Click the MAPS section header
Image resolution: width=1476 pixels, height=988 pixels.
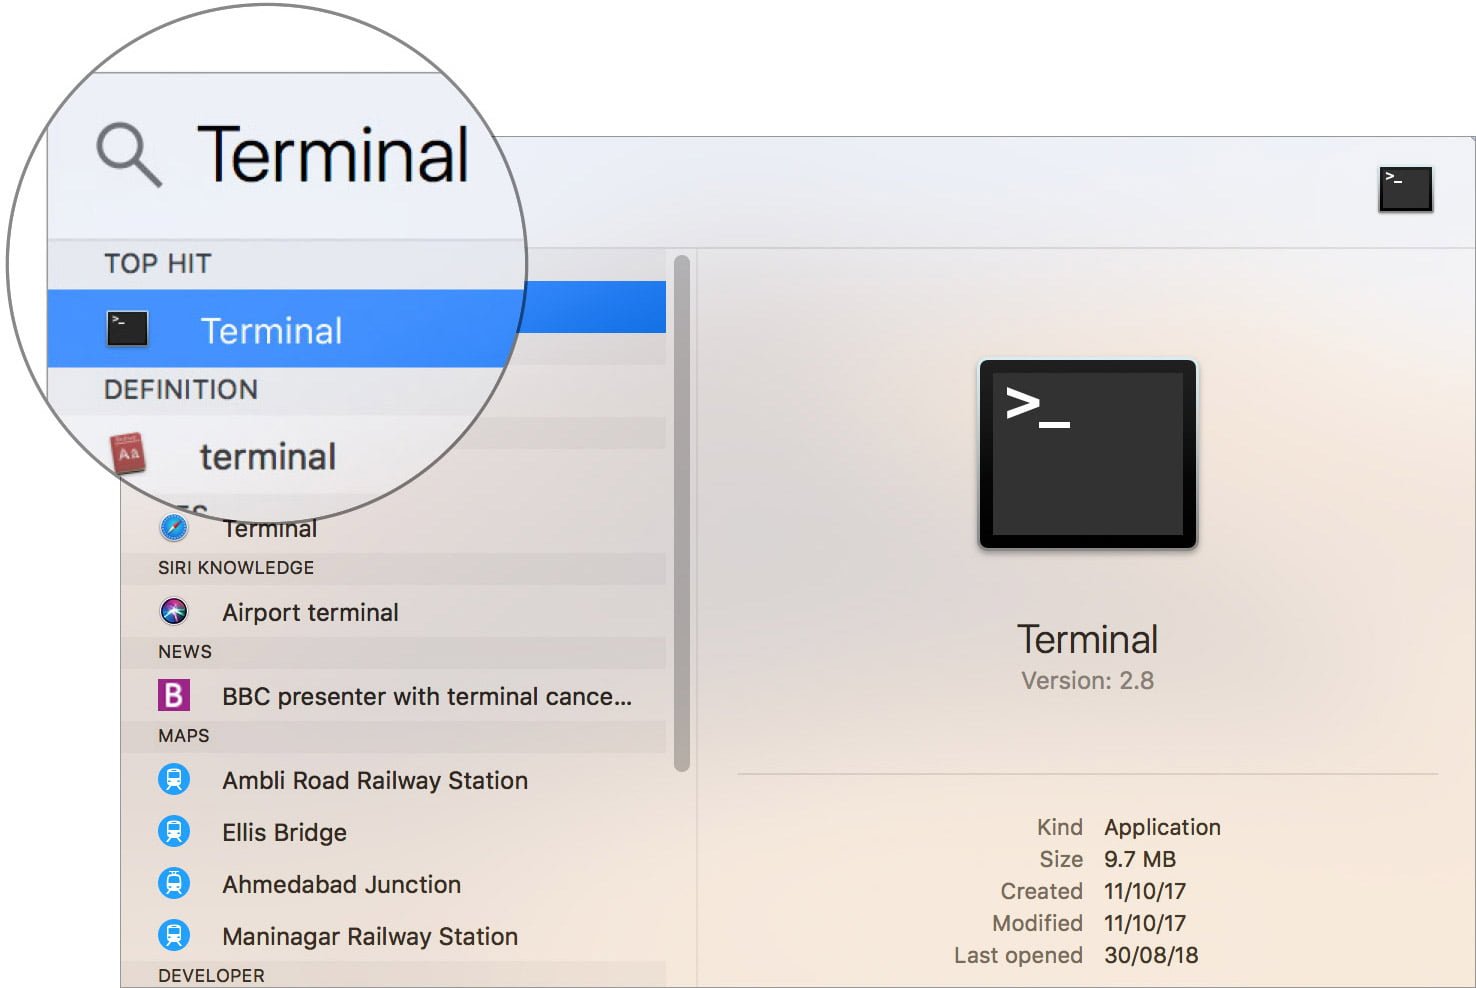click(184, 736)
